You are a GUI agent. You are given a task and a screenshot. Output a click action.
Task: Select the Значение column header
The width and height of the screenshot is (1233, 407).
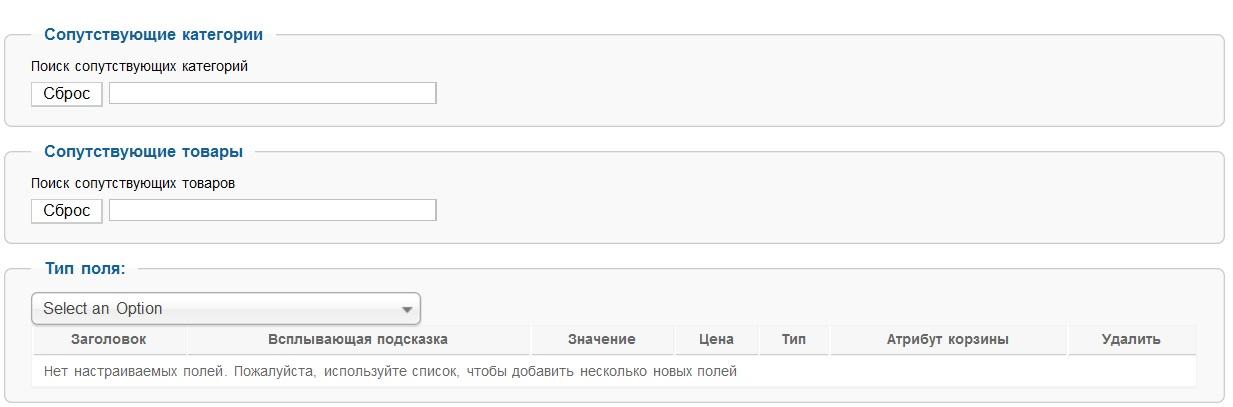pos(602,340)
